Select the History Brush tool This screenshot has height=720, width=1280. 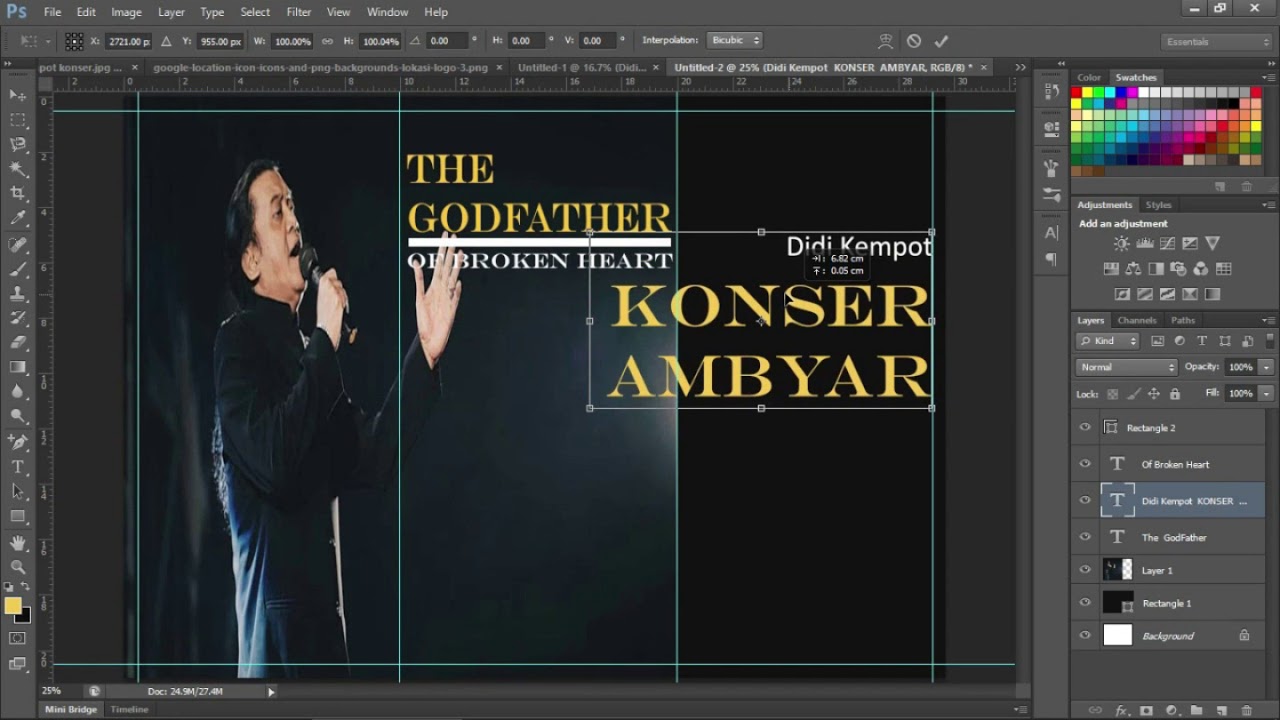18,318
